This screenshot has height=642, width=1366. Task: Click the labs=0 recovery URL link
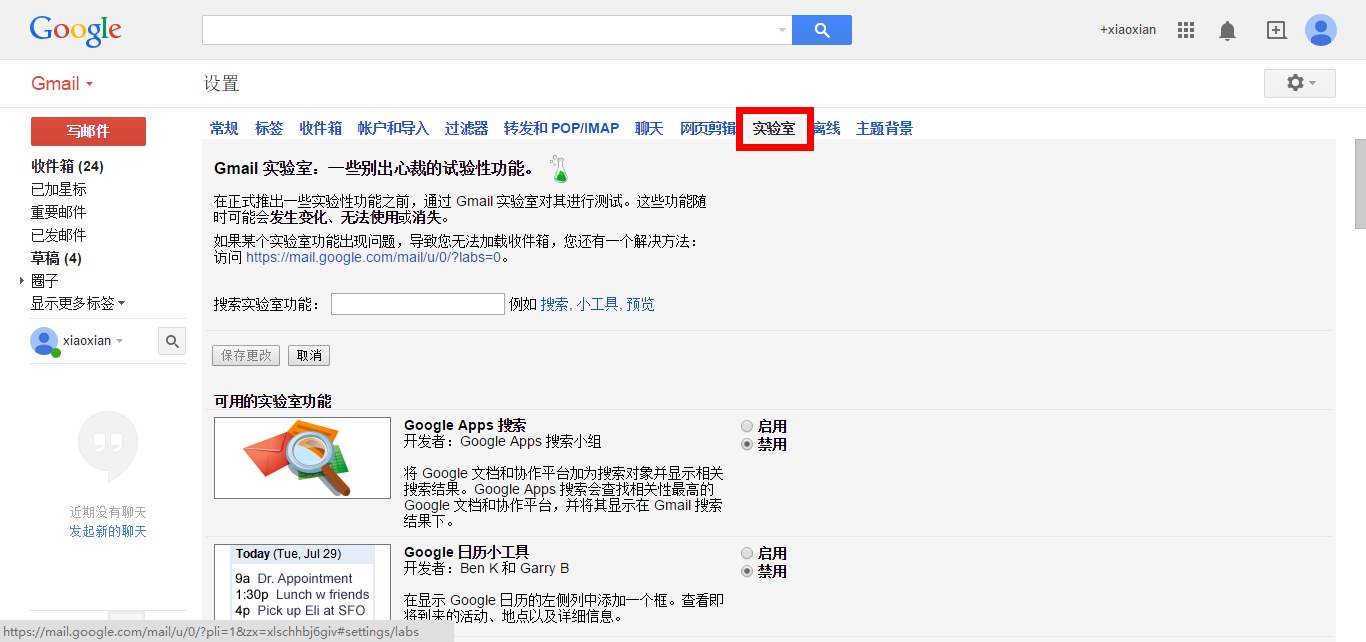pos(373,257)
